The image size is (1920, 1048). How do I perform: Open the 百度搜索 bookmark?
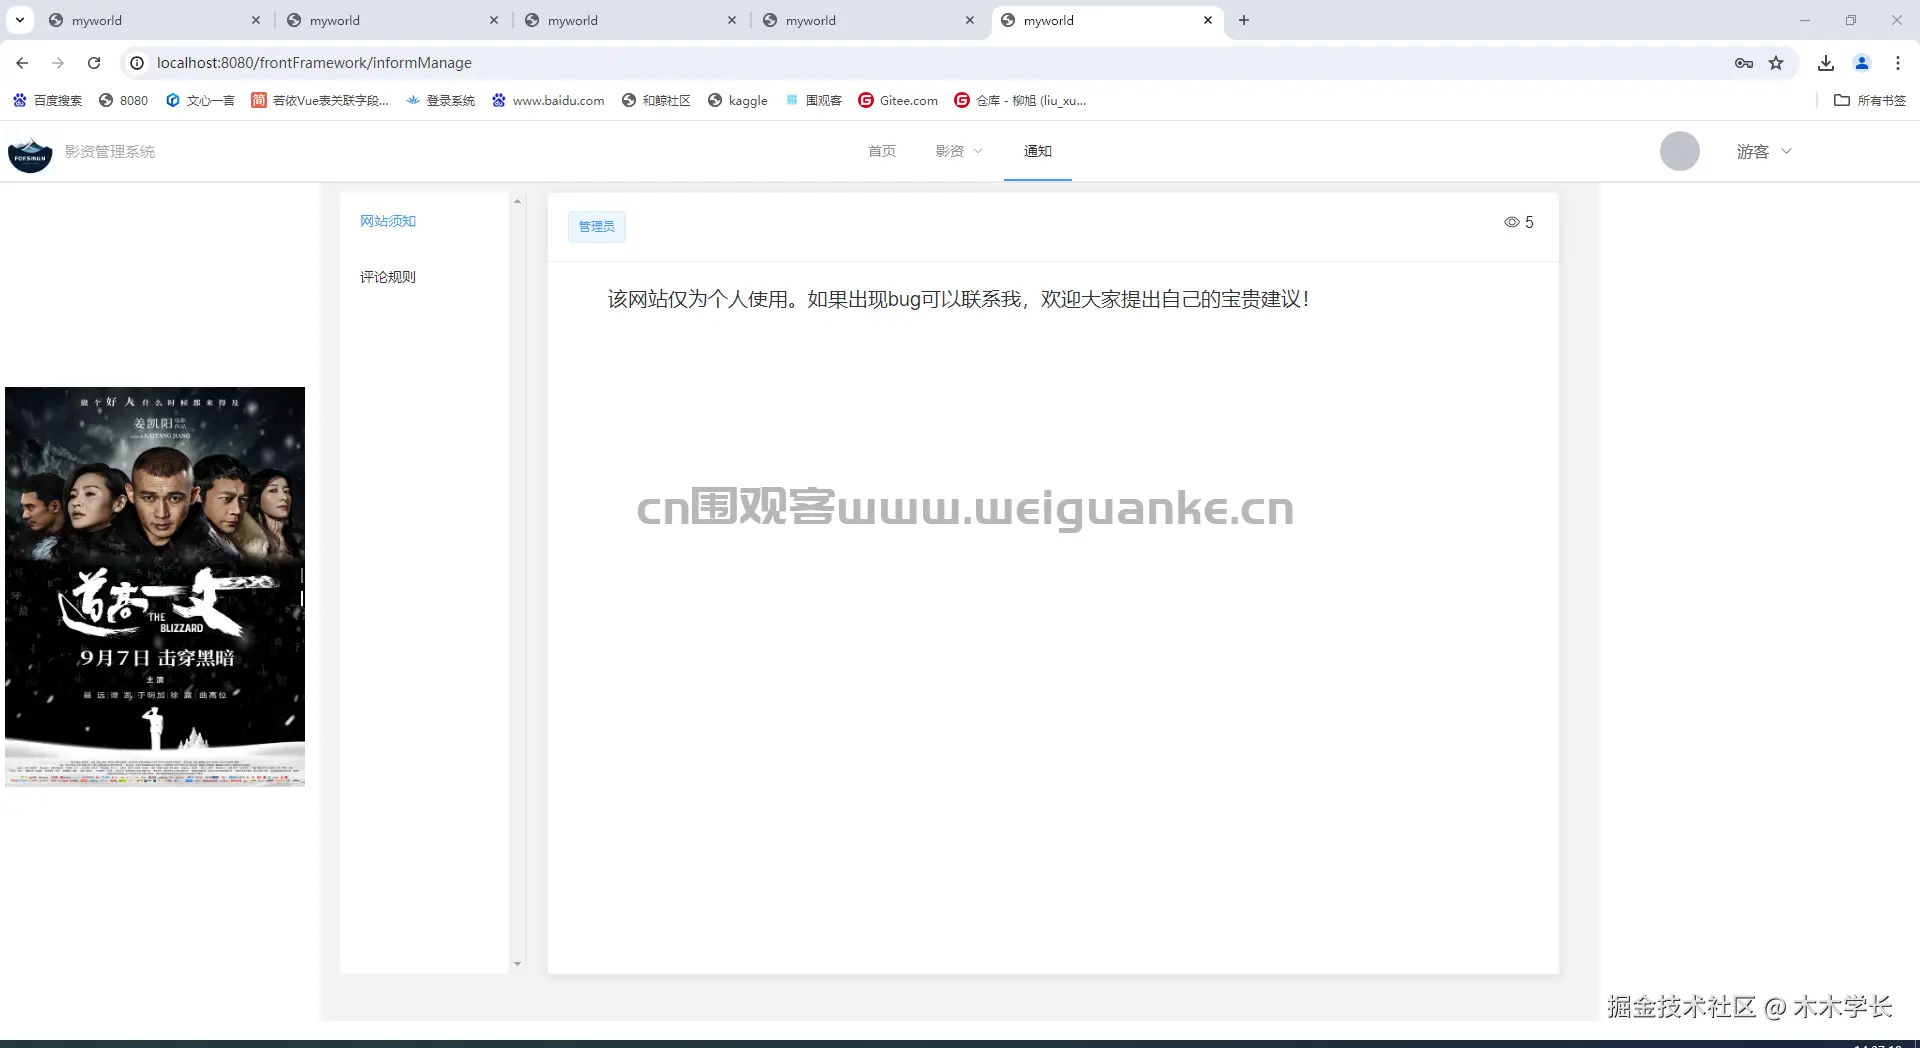[x=46, y=100]
